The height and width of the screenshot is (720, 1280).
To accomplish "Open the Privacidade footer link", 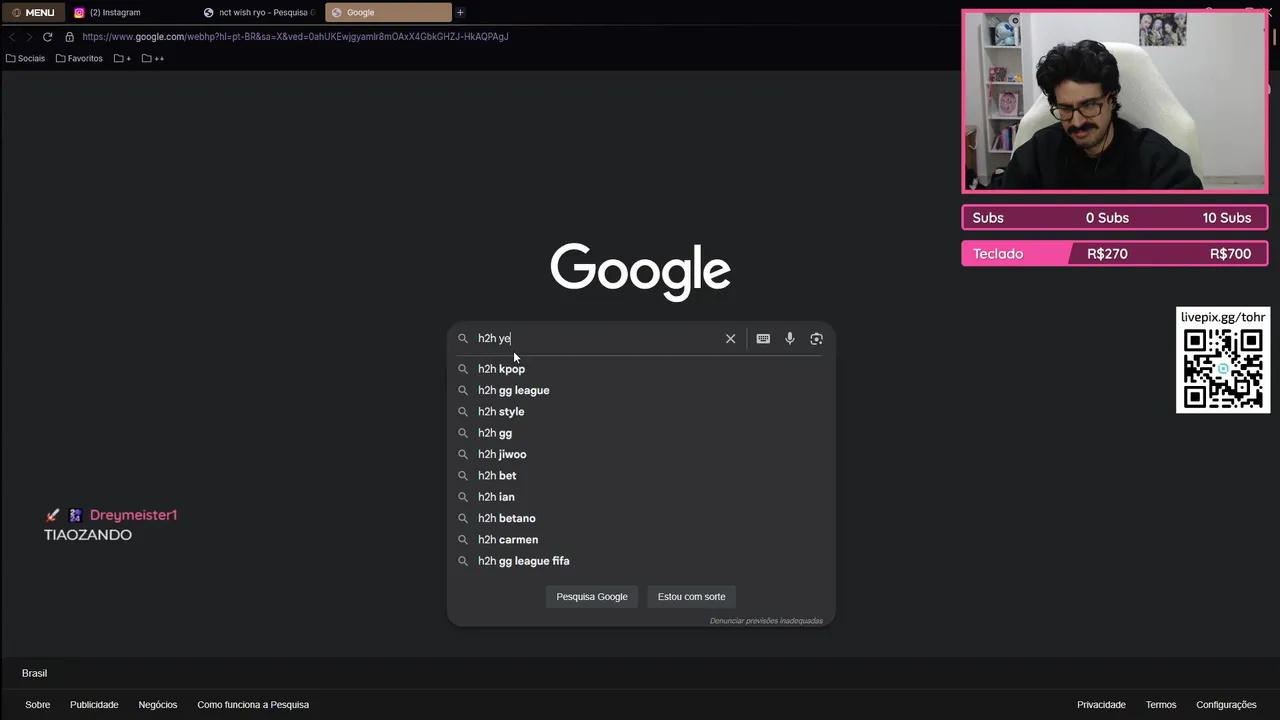I will [1101, 705].
